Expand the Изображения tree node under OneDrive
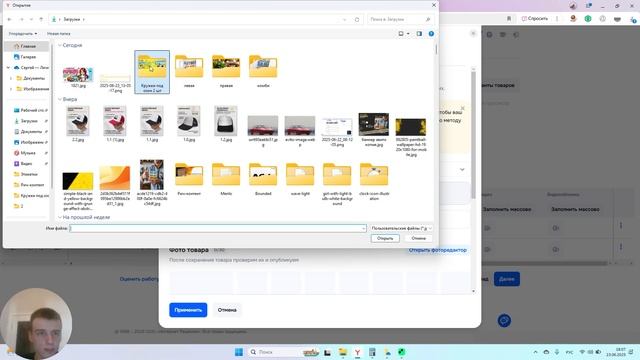This screenshot has height=360, width=640. pyautogui.click(x=11, y=89)
